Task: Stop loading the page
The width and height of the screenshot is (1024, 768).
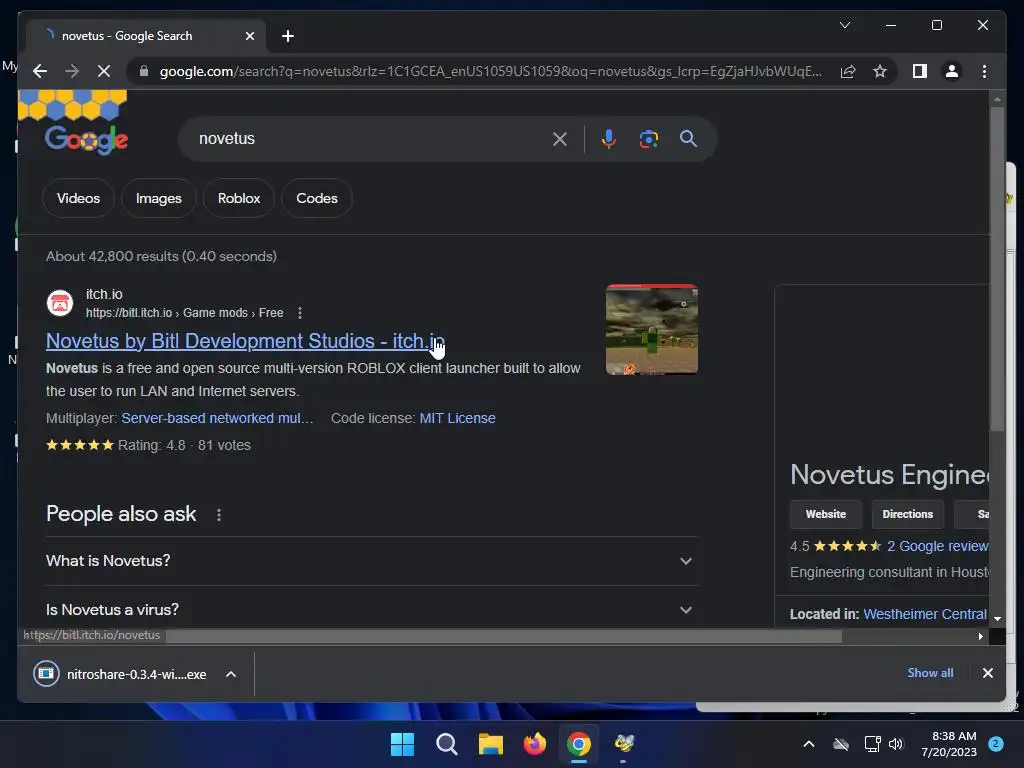Action: [x=104, y=71]
